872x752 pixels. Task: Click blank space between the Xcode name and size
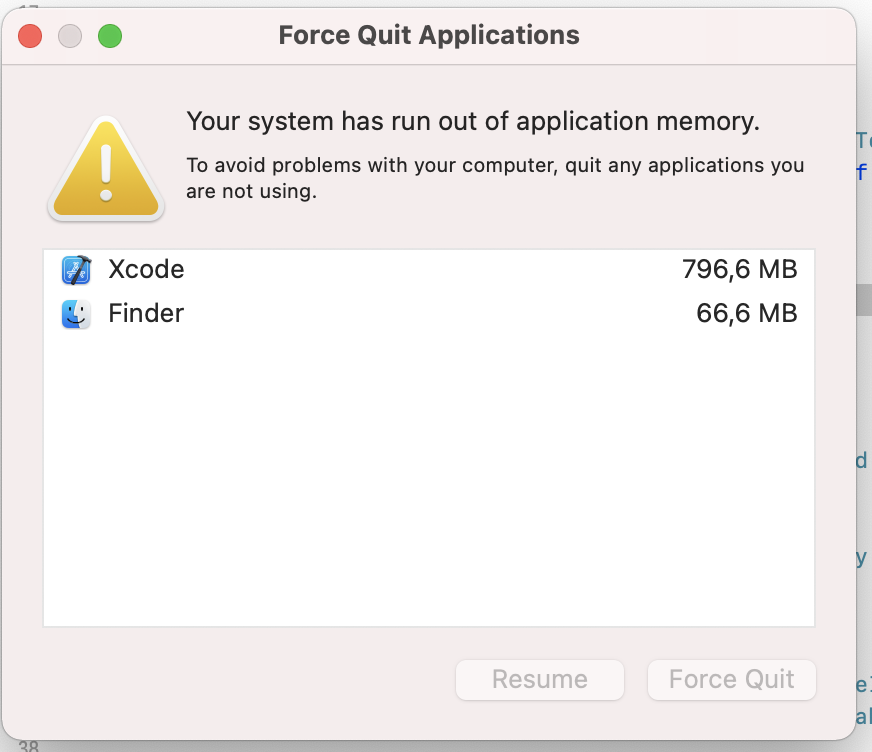click(x=430, y=269)
